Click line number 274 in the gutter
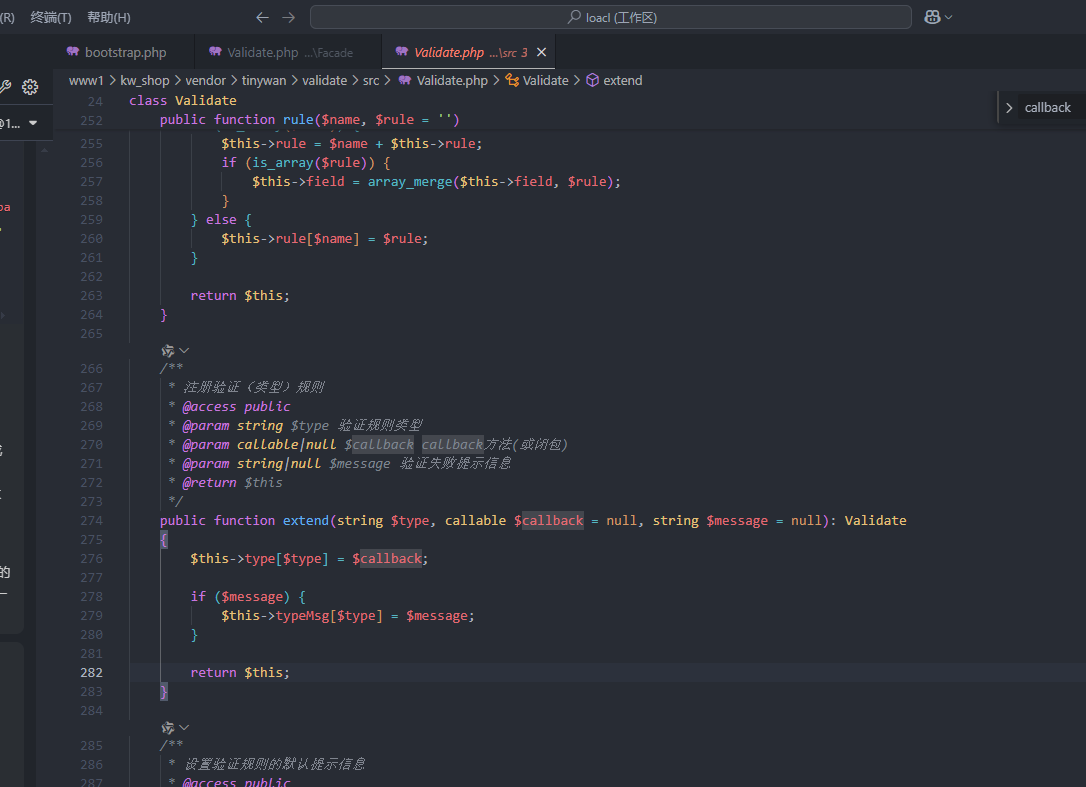This screenshot has width=1086, height=787. pos(91,520)
